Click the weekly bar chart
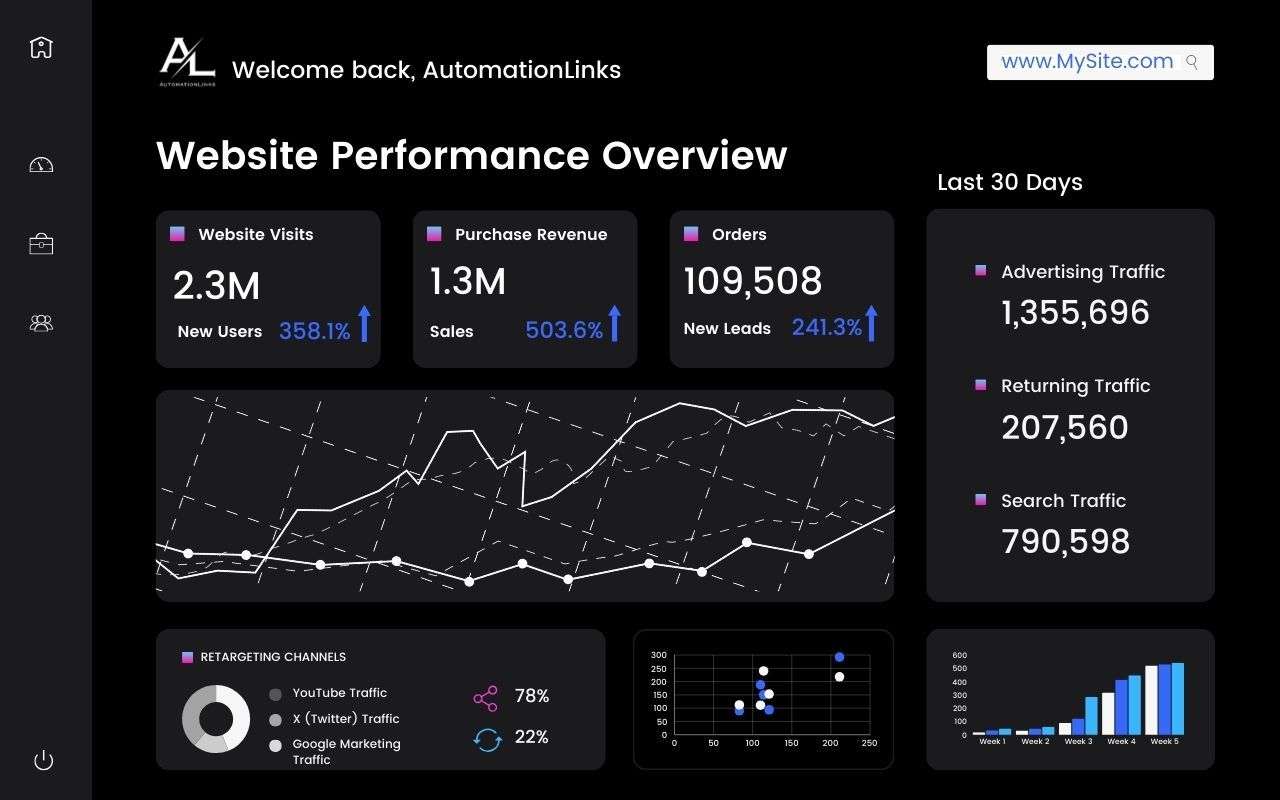 [x=1070, y=699]
